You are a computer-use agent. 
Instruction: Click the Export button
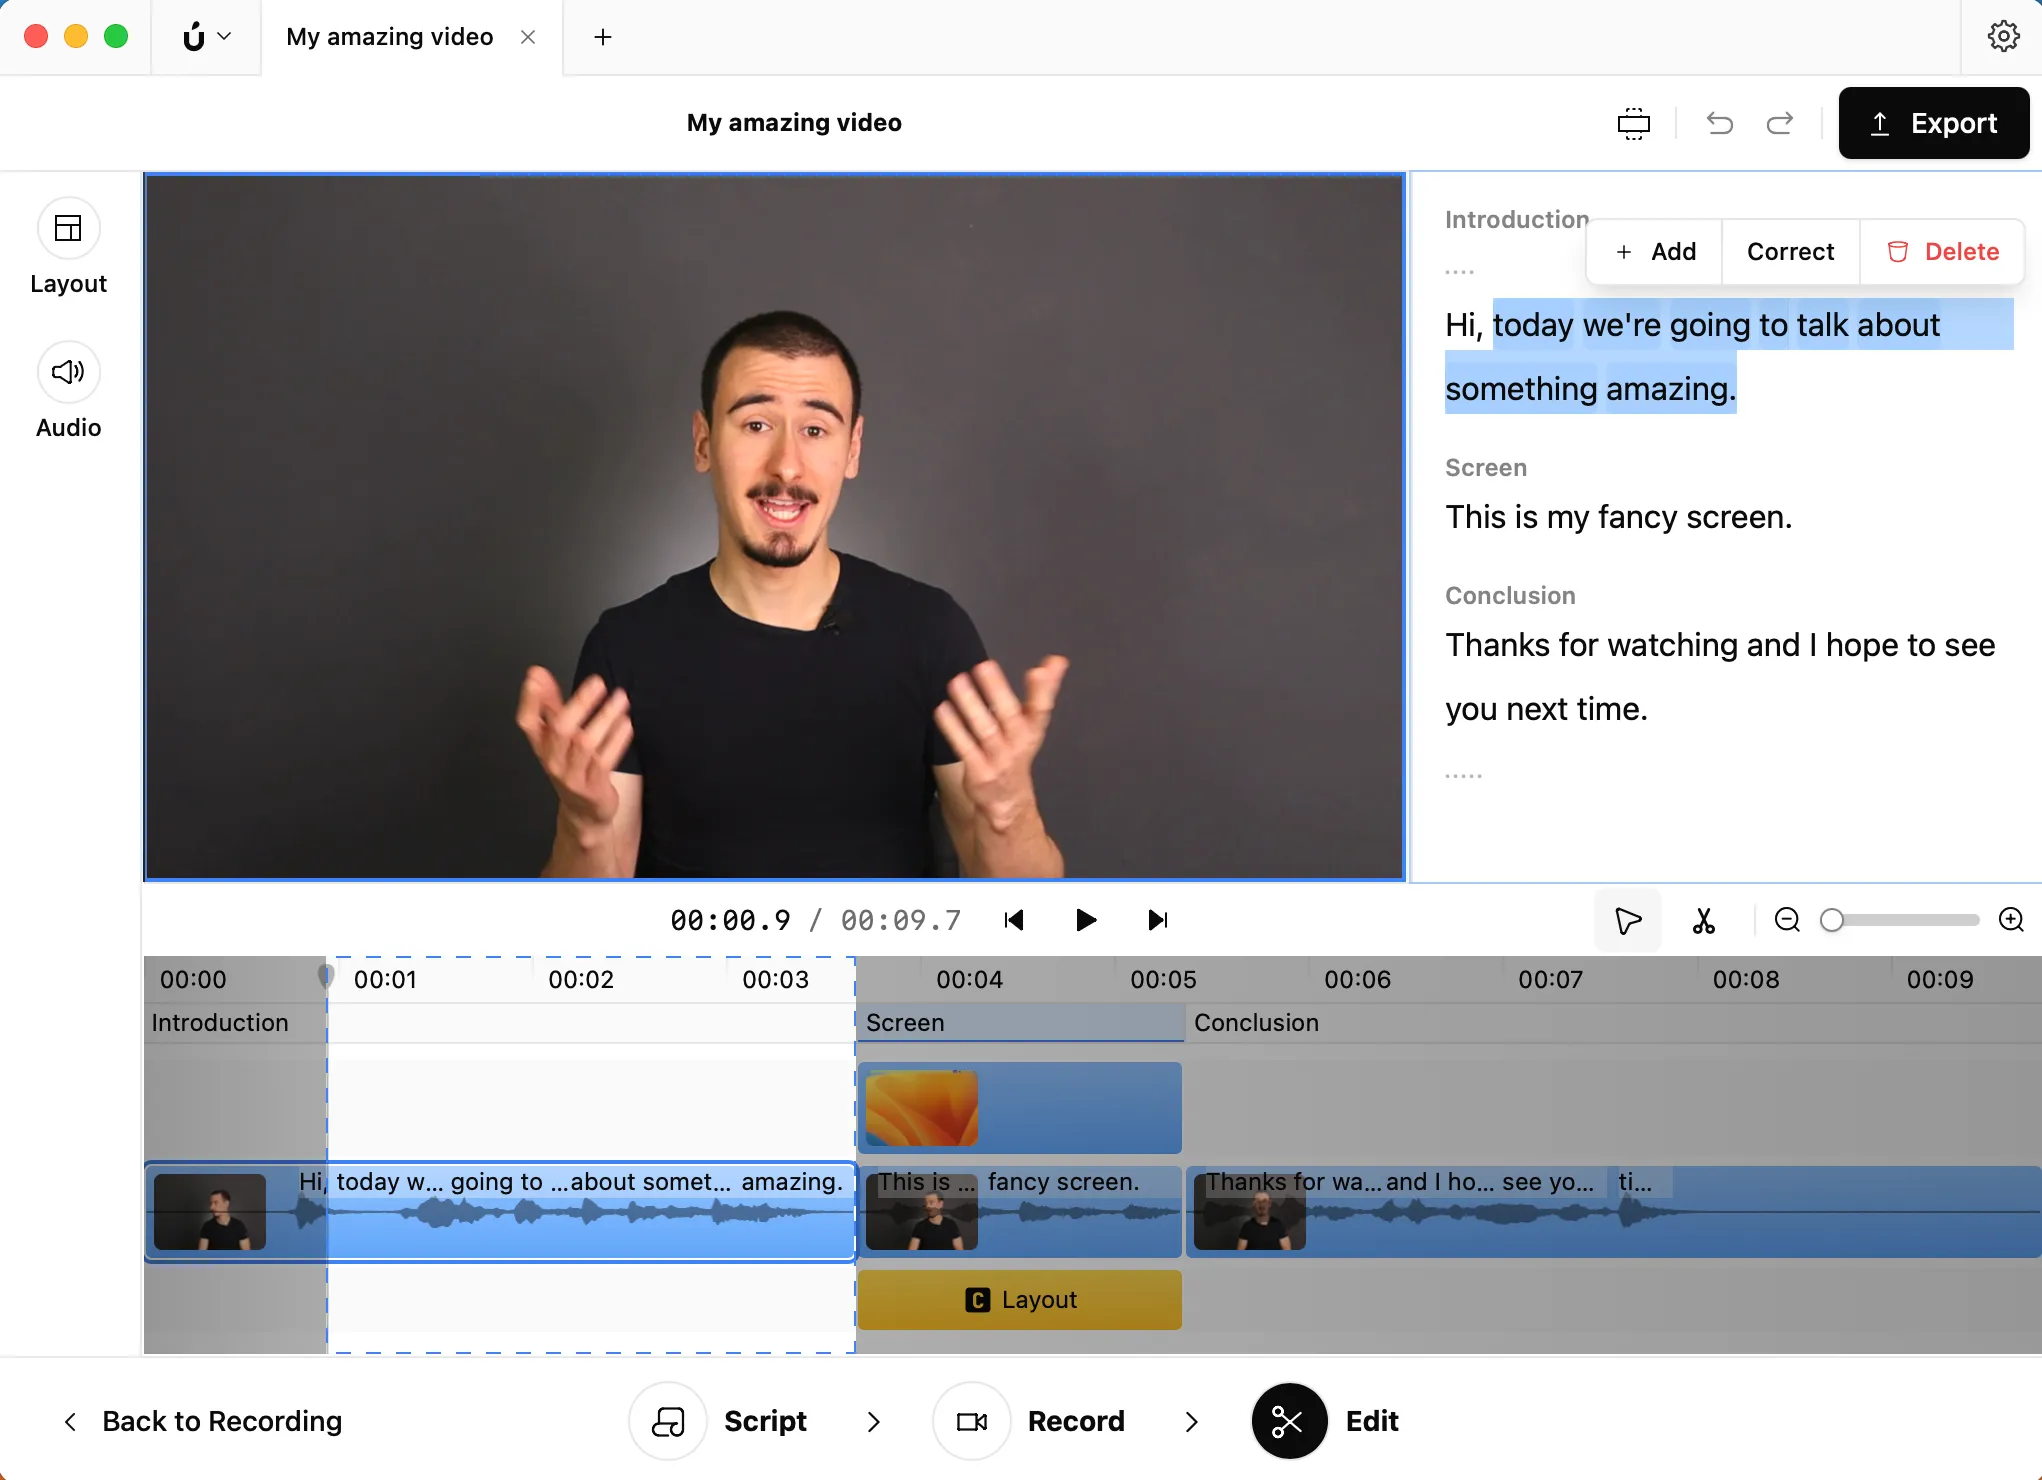tap(1933, 123)
